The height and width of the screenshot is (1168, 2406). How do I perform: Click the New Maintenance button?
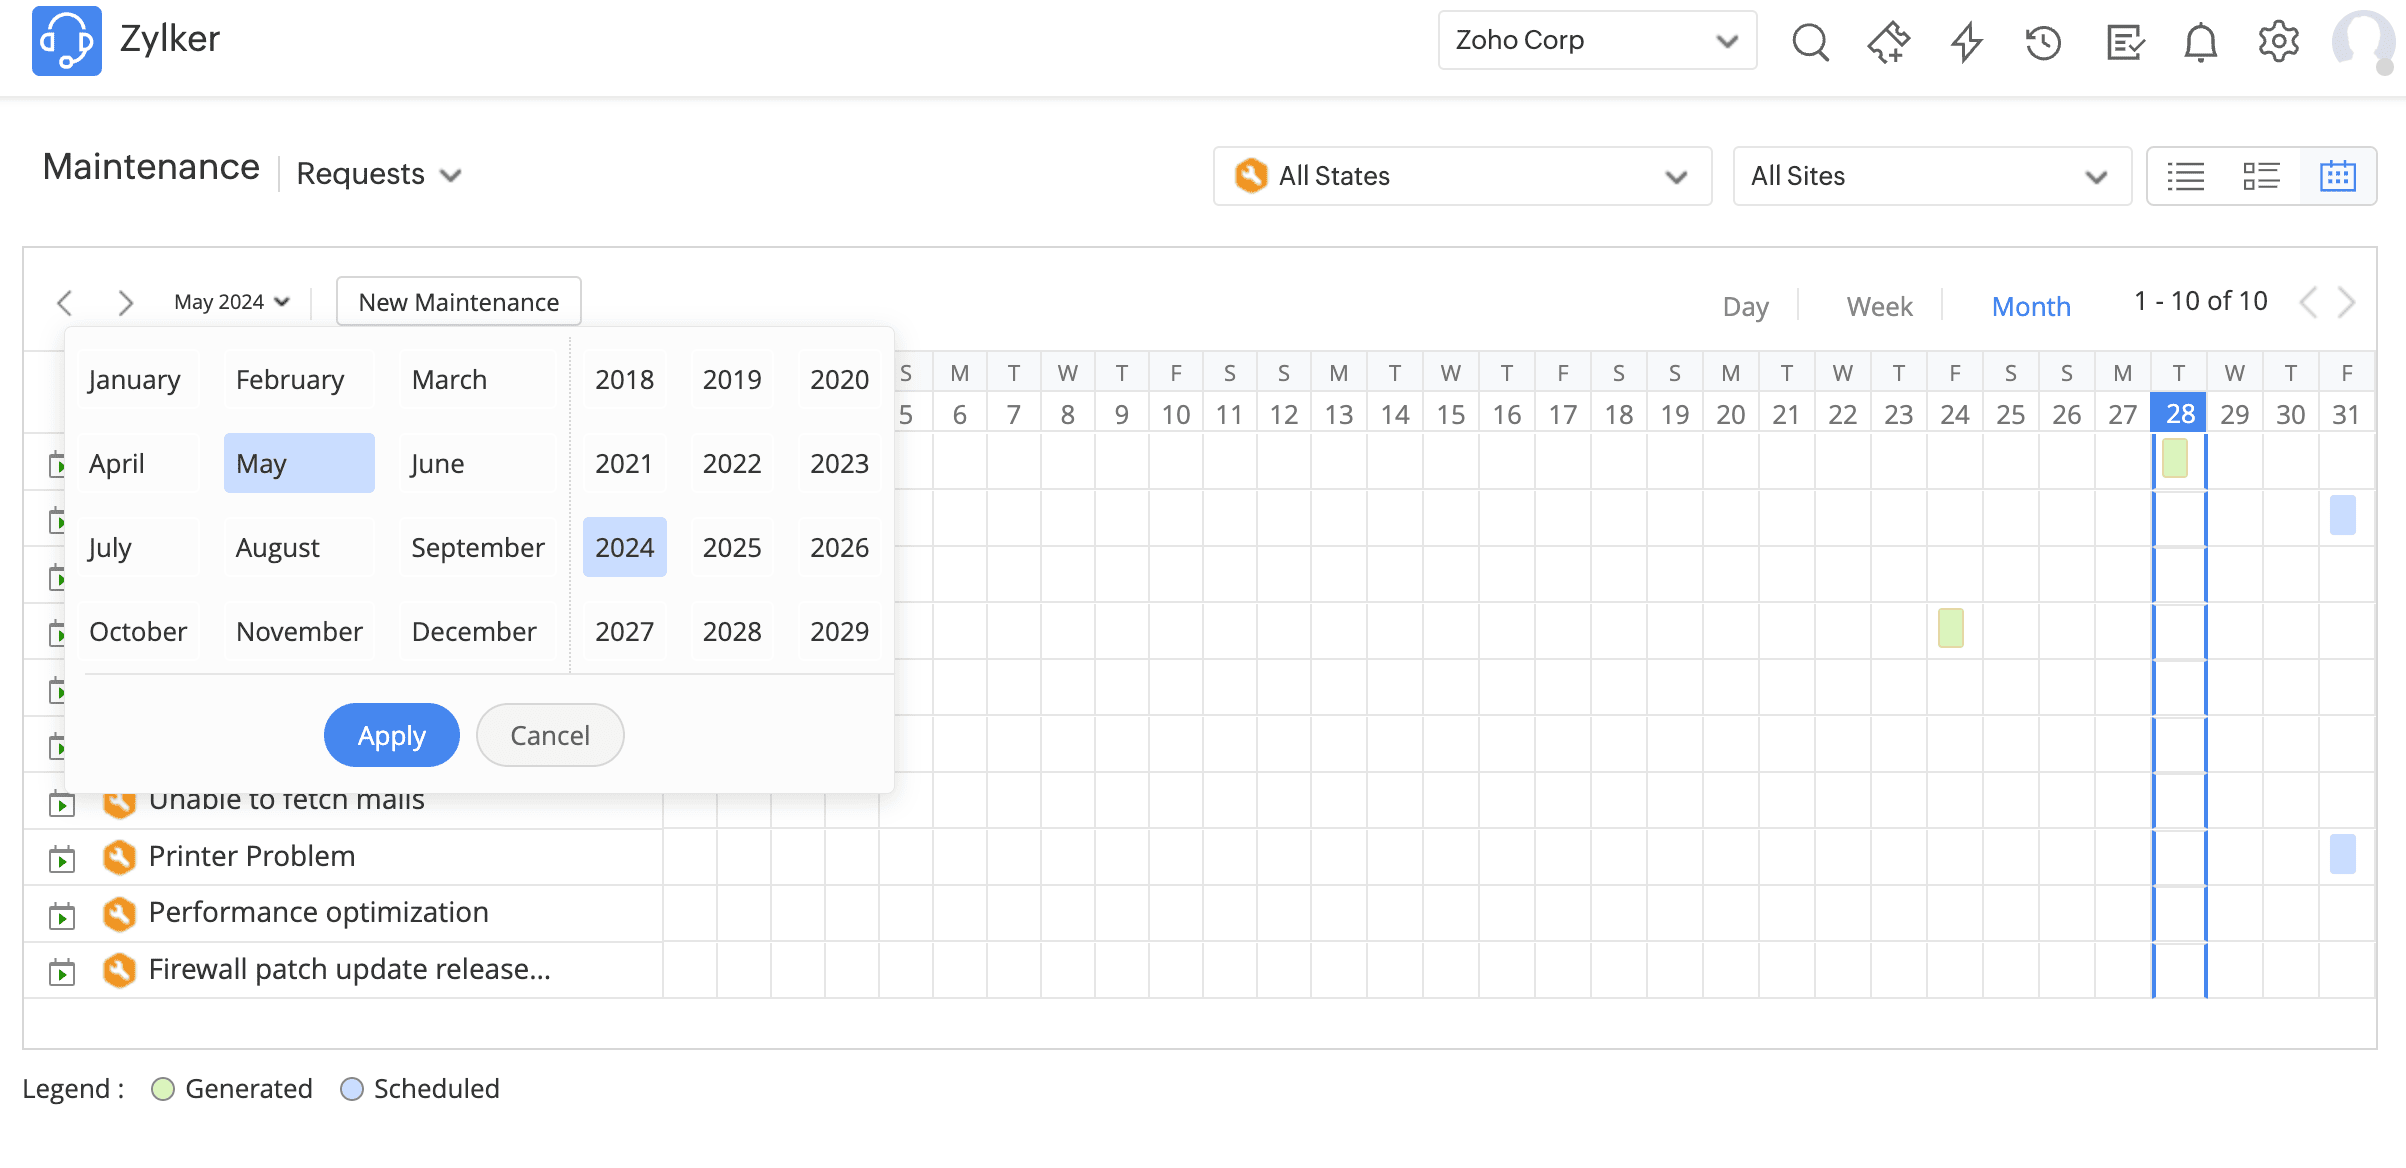click(x=458, y=302)
